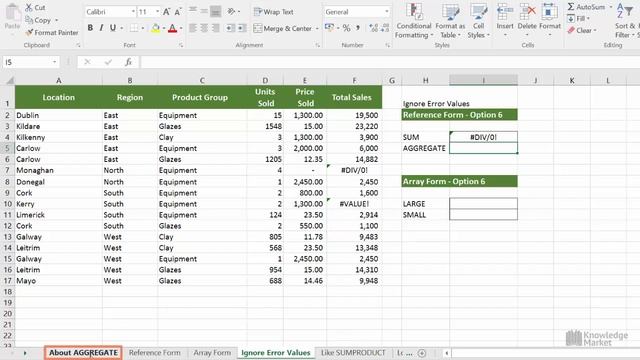The height and width of the screenshot is (360, 640).
Task: Click the Cut scissors icon
Action: (x=29, y=7)
